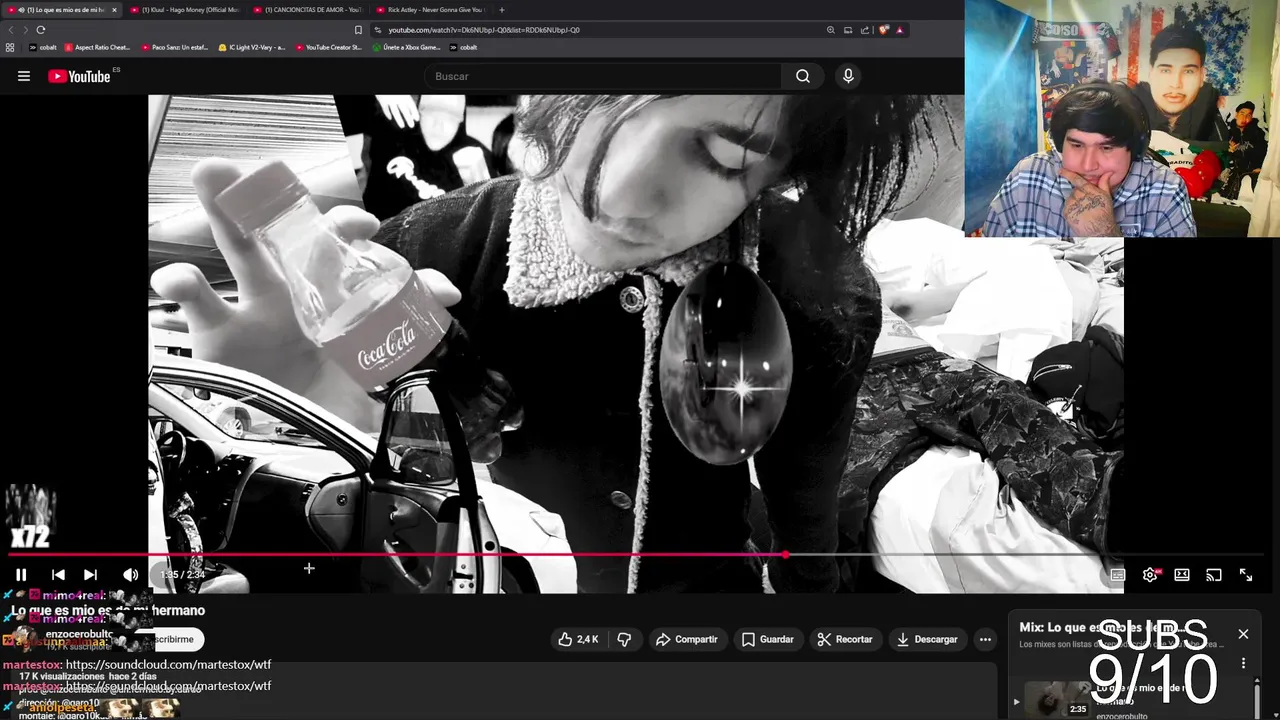Screen dimensions: 1280x720
Task: Skip to the previous video
Action: point(58,575)
